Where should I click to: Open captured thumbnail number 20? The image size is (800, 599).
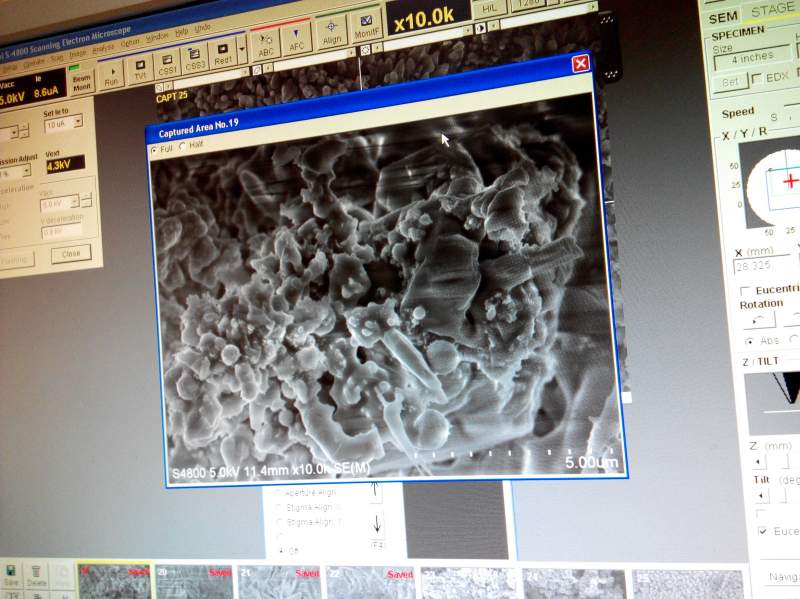(x=194, y=582)
